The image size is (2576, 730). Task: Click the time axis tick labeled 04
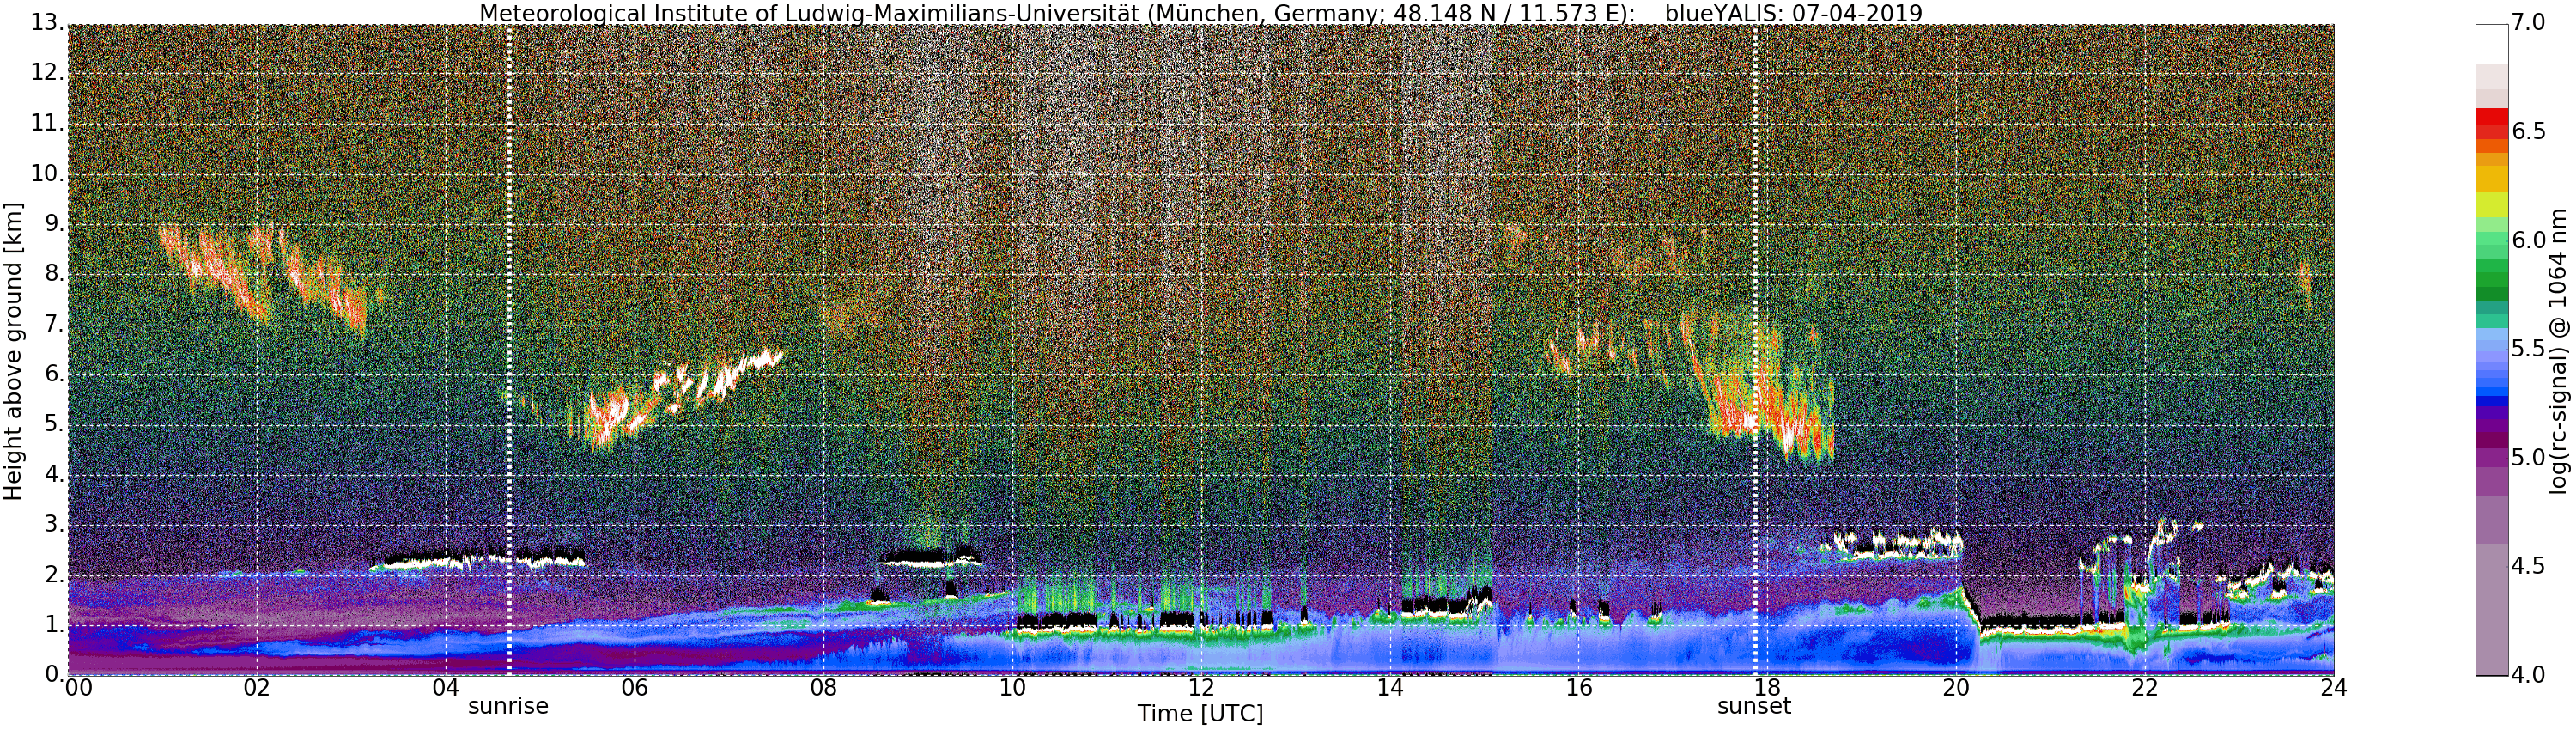pos(446,688)
